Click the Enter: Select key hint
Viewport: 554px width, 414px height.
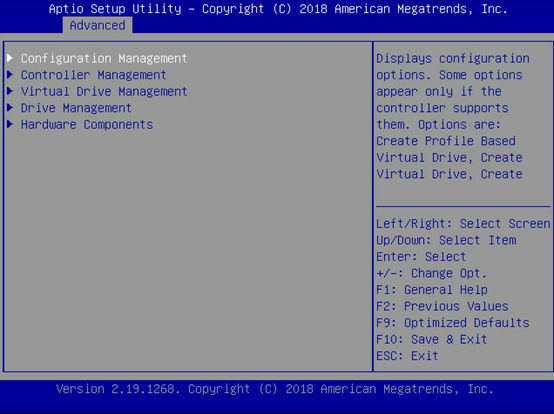click(421, 257)
